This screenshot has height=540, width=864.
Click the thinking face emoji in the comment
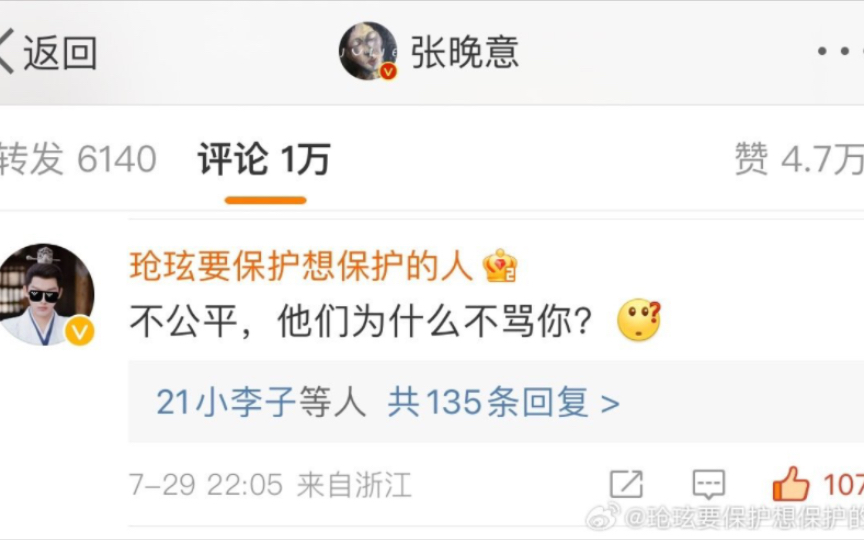[639, 320]
